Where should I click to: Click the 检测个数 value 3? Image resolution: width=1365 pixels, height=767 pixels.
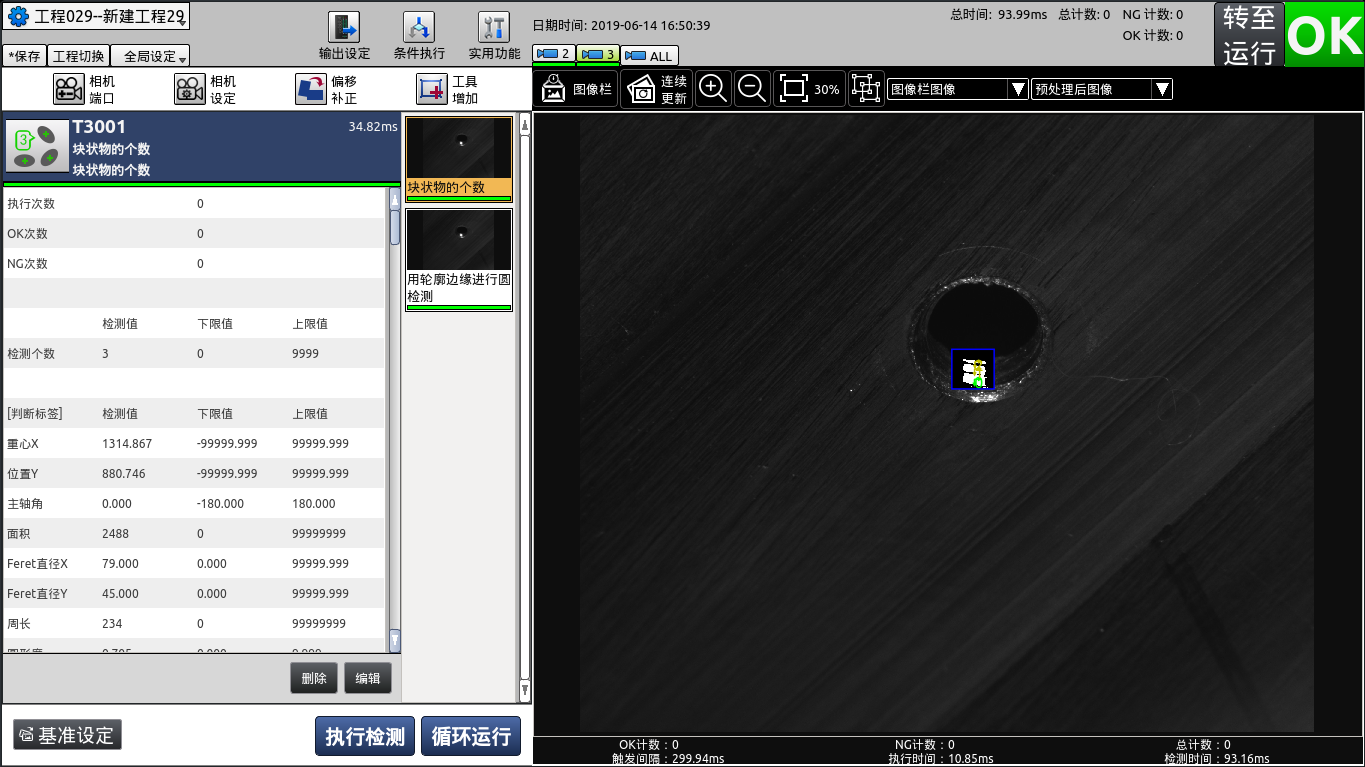click(x=106, y=354)
